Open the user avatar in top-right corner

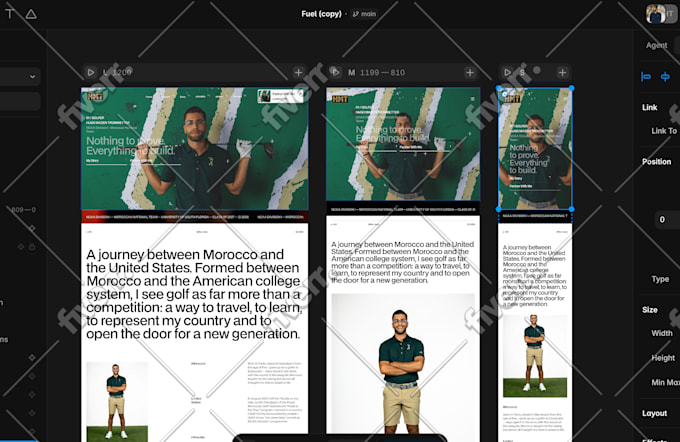656,14
